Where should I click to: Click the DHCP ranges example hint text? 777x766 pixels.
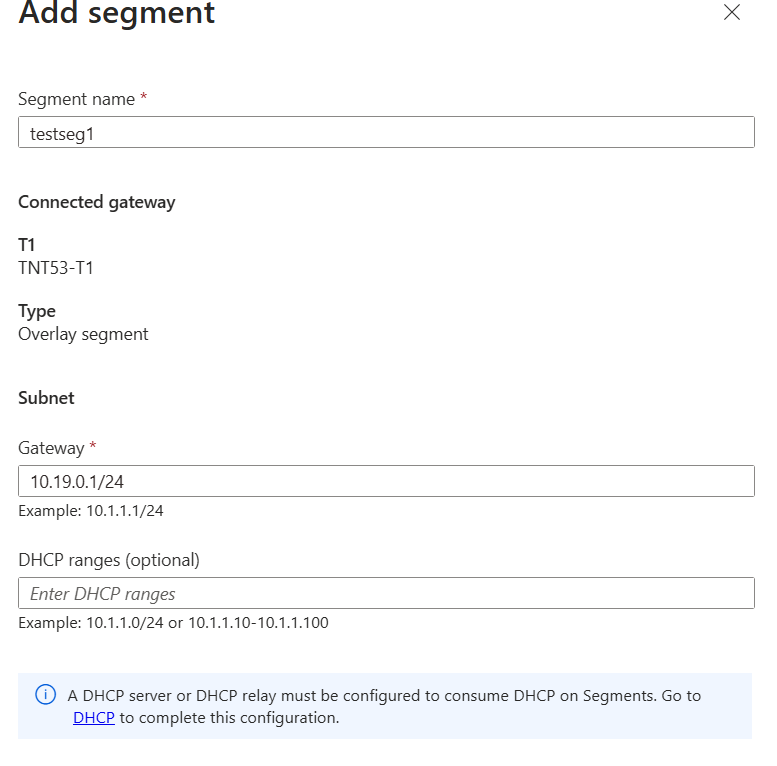173,623
